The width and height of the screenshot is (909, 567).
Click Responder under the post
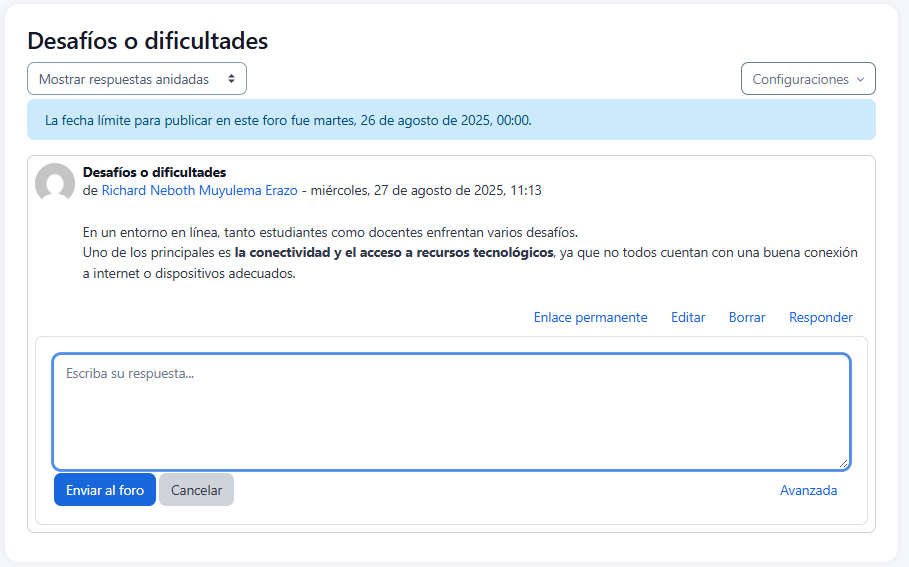820,317
